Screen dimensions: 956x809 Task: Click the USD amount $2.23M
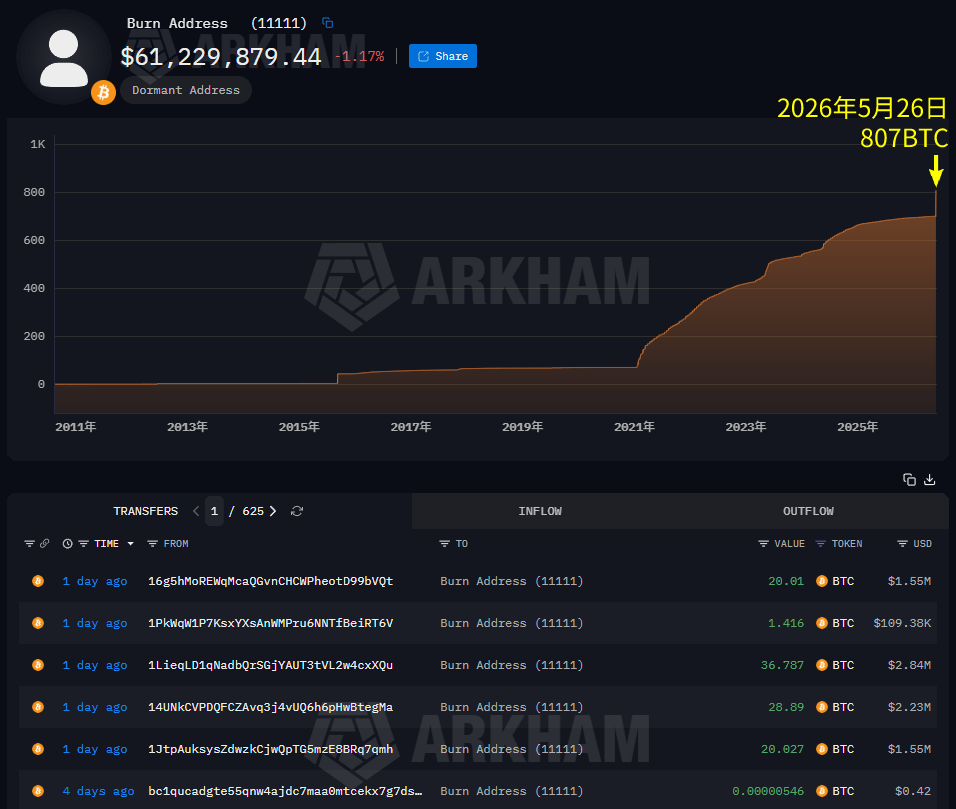click(x=910, y=707)
